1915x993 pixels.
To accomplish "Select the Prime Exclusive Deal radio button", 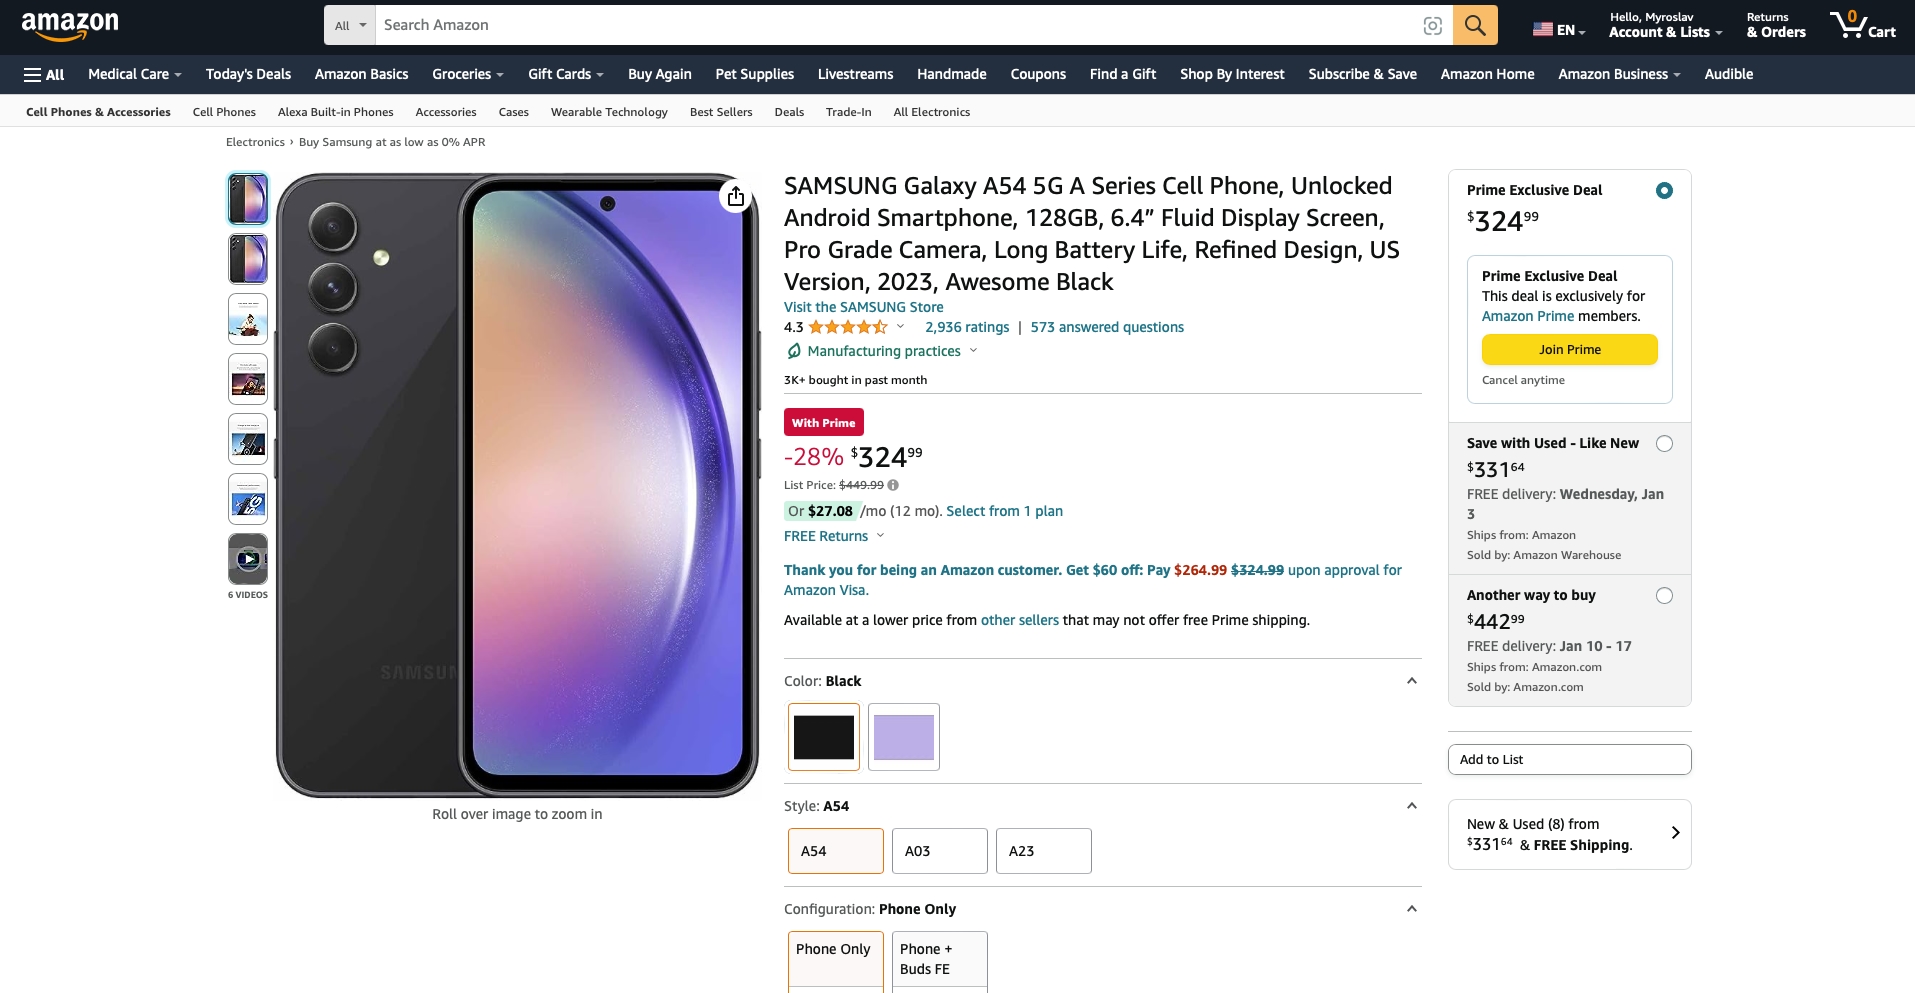I will pos(1664,190).
